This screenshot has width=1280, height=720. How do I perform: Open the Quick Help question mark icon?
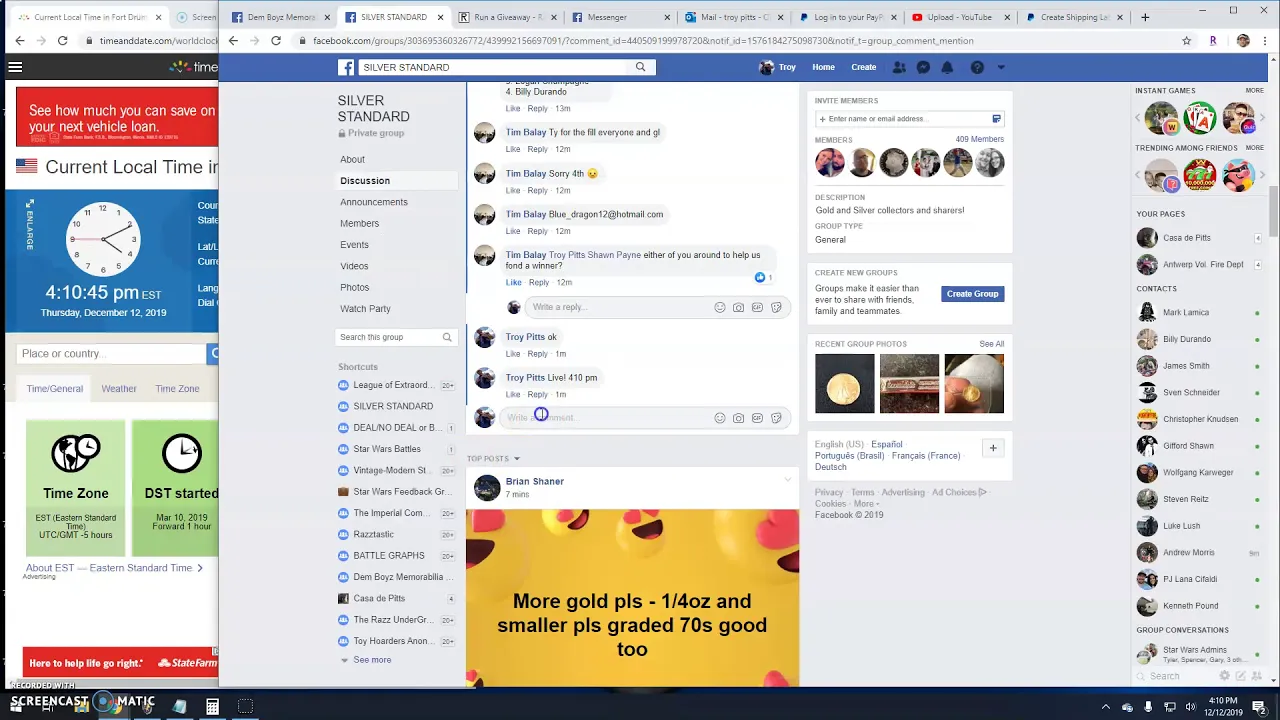tap(977, 67)
